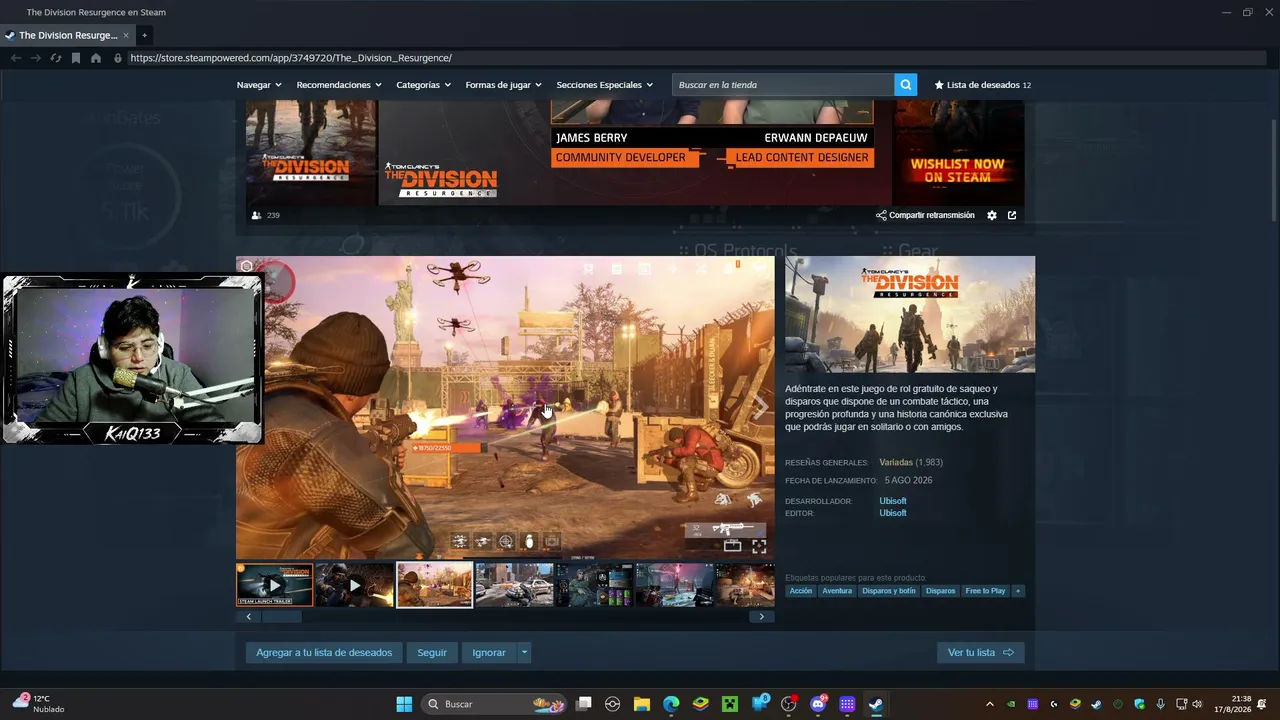Switch to Steam on the taskbar

(876, 704)
